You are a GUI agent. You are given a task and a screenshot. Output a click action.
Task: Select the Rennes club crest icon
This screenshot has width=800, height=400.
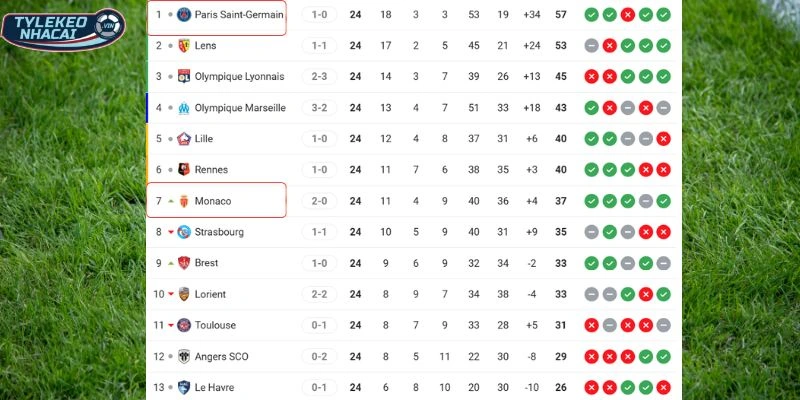coord(184,170)
